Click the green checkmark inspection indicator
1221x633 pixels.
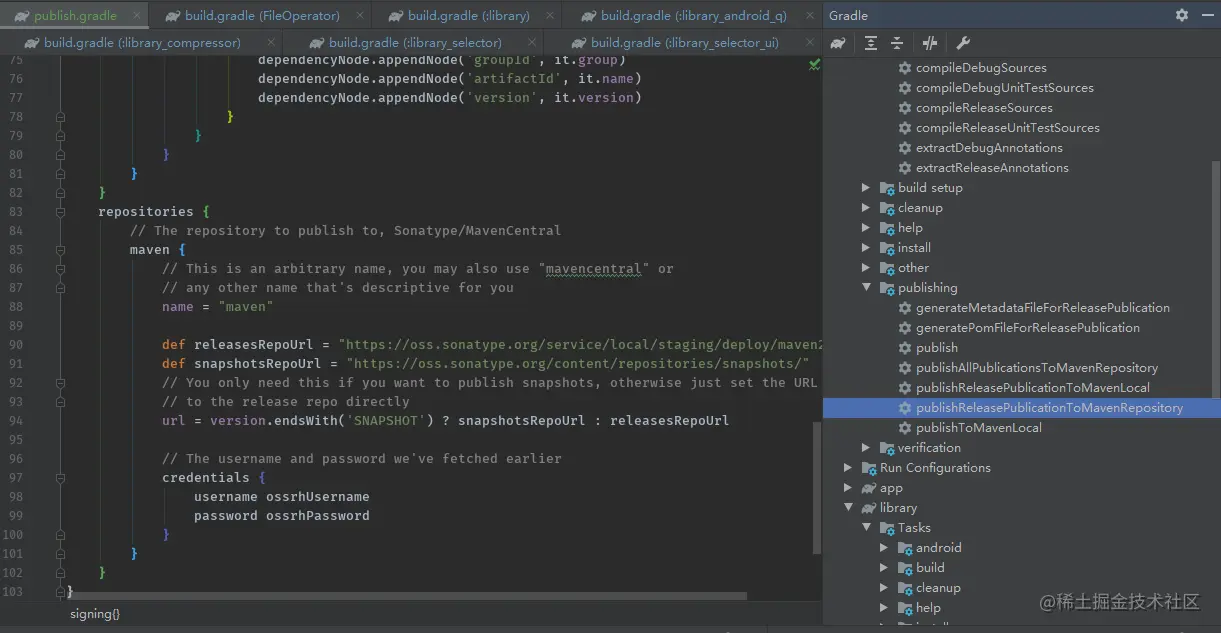pyautogui.click(x=814, y=63)
